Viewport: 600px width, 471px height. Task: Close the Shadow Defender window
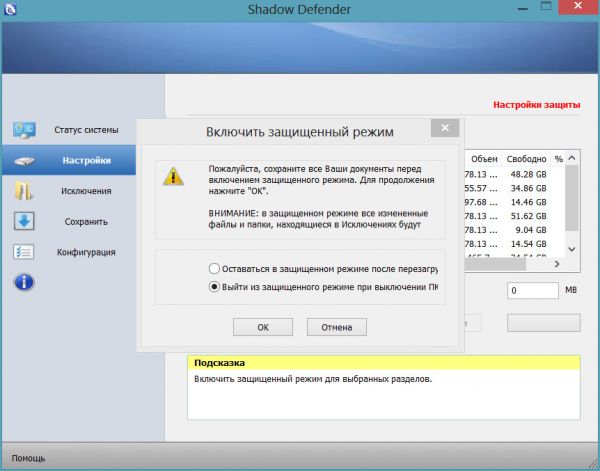pyautogui.click(x=578, y=6)
